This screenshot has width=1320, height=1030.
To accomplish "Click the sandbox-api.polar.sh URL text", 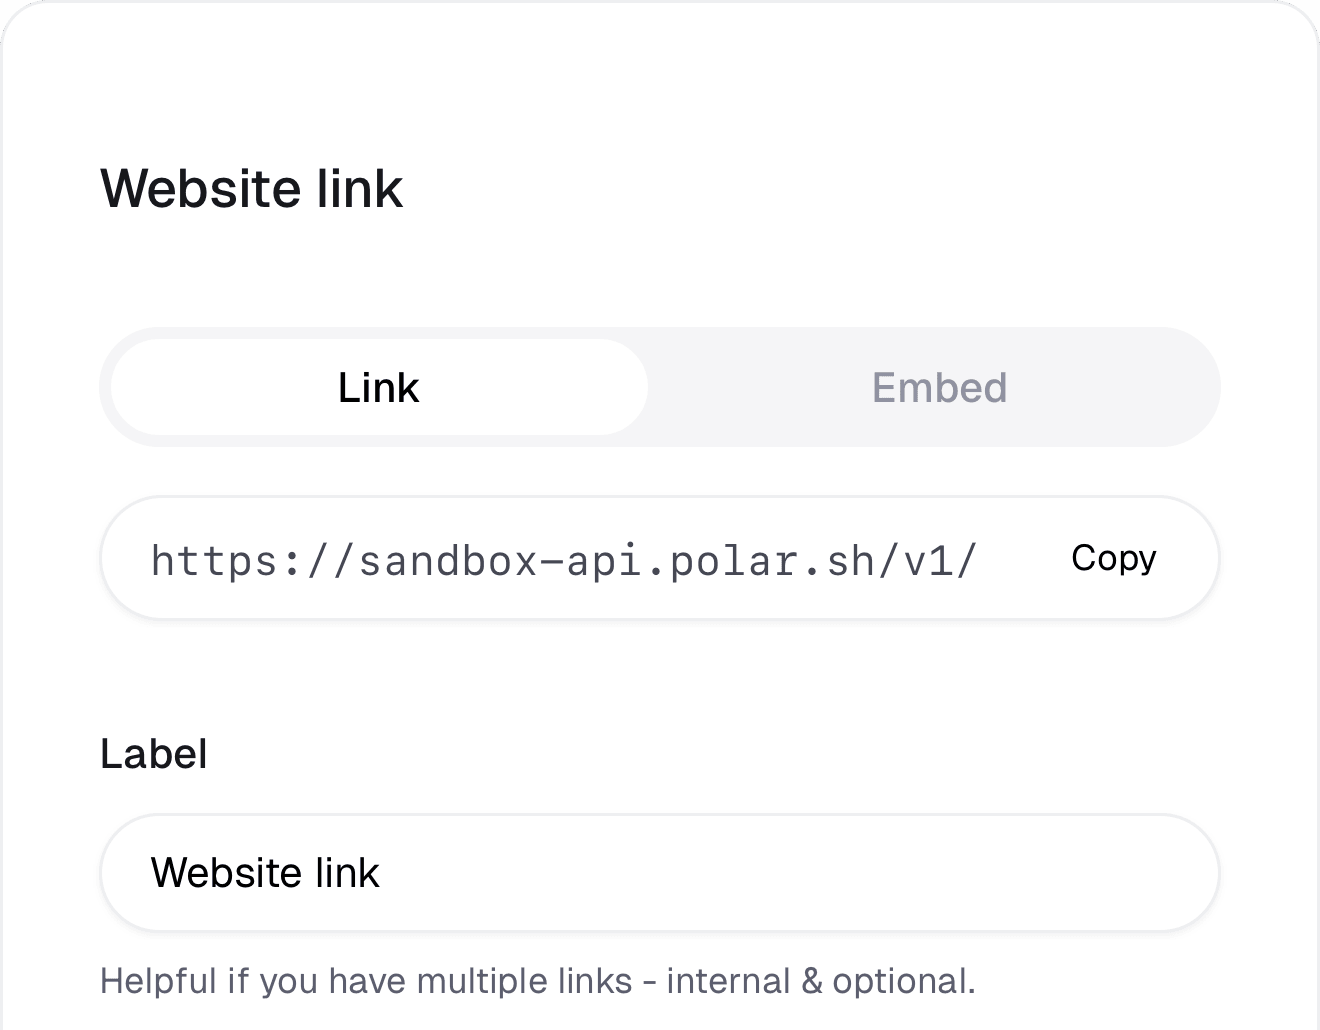I will click(563, 560).
